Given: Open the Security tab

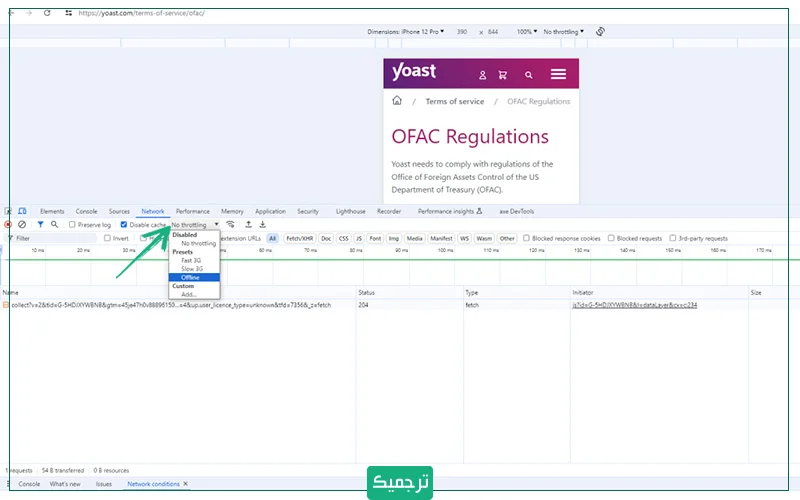Looking at the screenshot, I should click(308, 211).
